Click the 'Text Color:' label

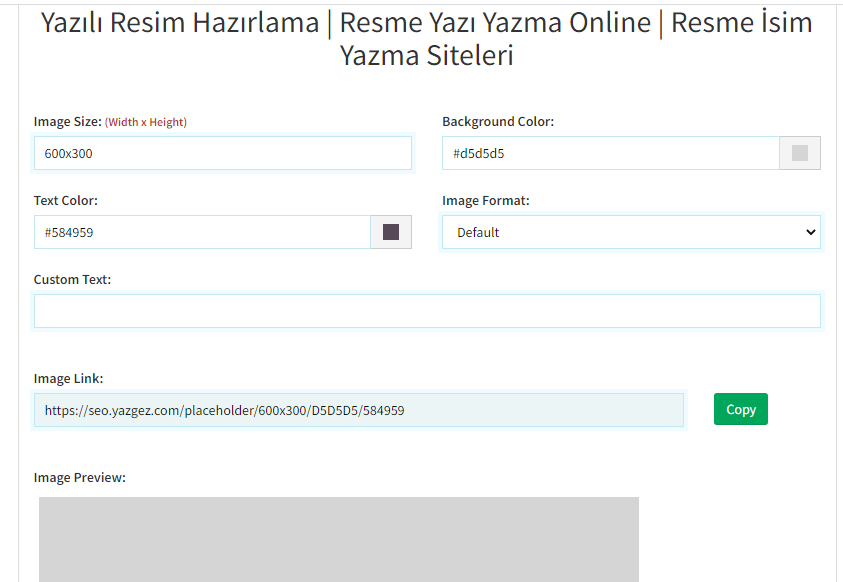(66, 200)
